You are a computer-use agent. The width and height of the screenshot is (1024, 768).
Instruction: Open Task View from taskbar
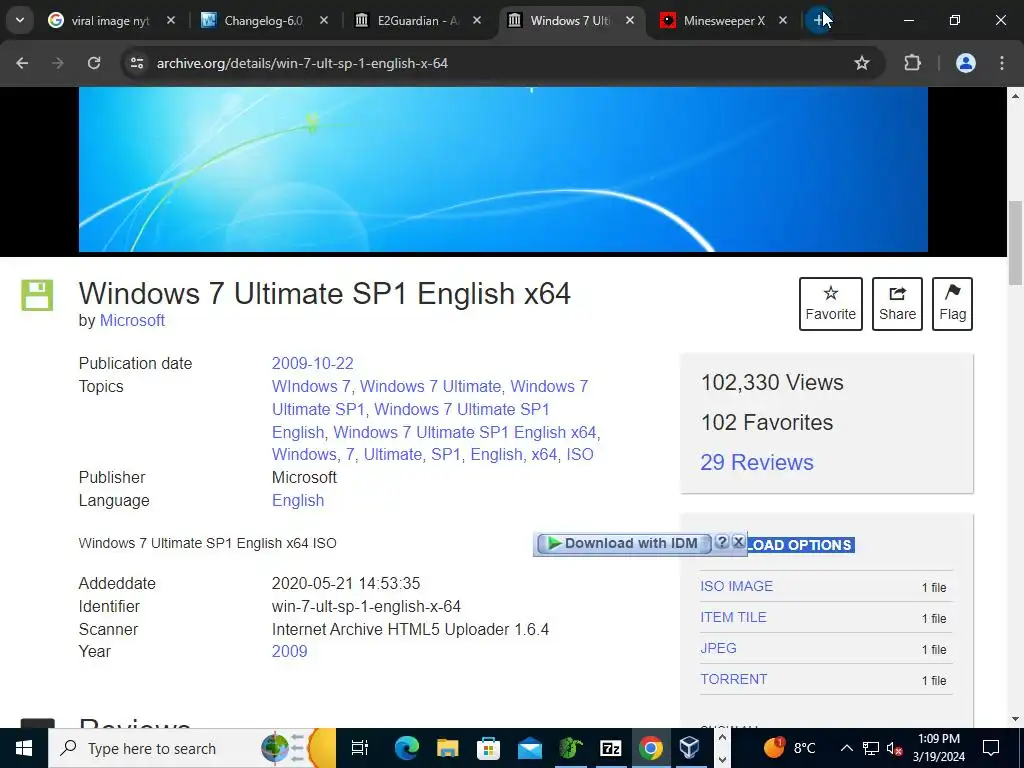pyautogui.click(x=359, y=748)
